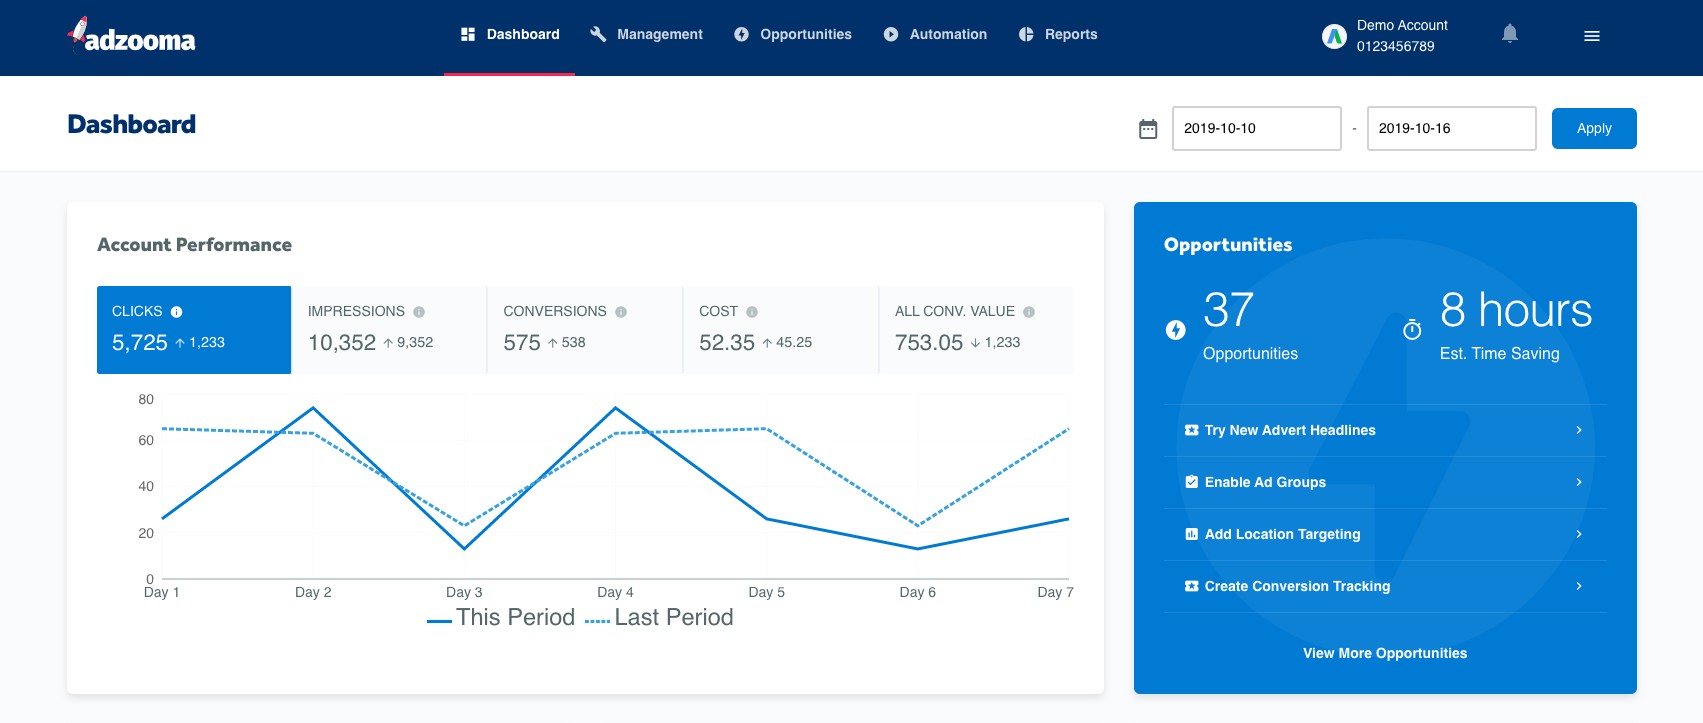Viewport: 1703px width, 723px height.
Task: Open the calendar date picker icon
Action: point(1148,129)
